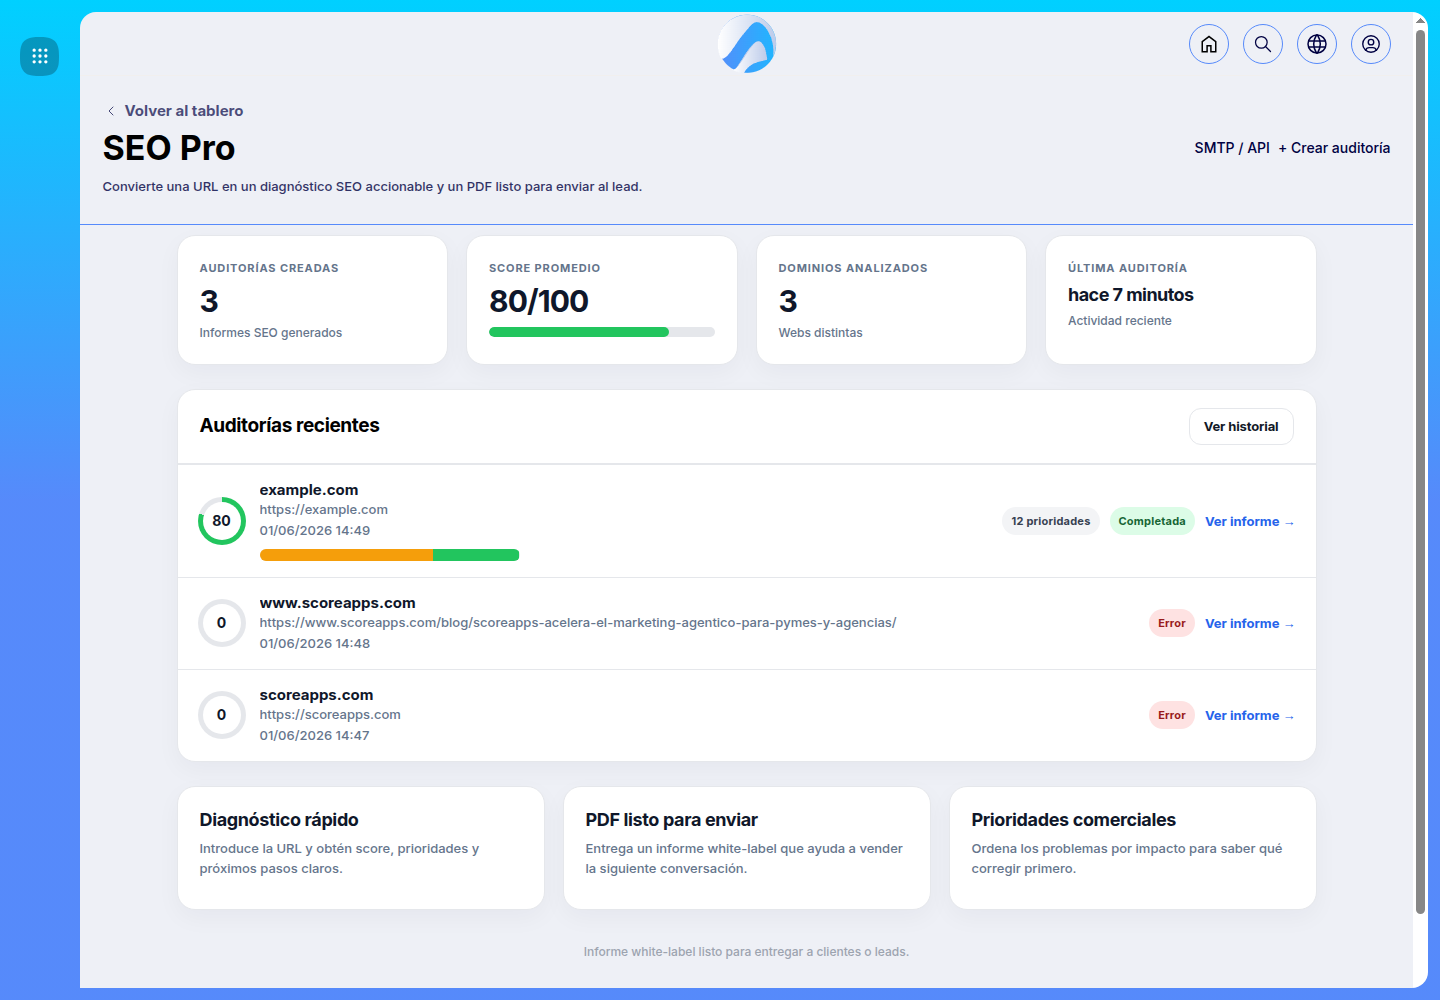Image resolution: width=1440 pixels, height=1000 pixels.
Task: Click the https://example.com URL text
Action: click(324, 510)
